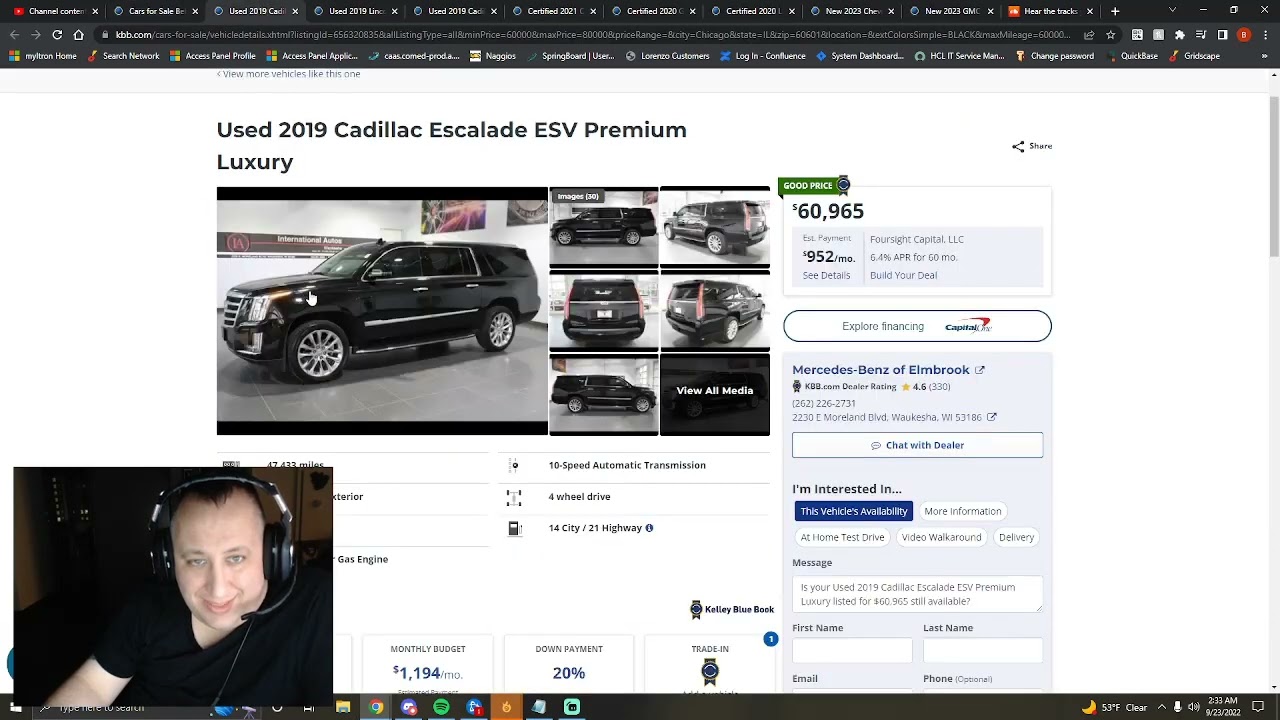Click the Chrome icon in the taskbar
Viewport: 1280px width, 720px height.
376,707
